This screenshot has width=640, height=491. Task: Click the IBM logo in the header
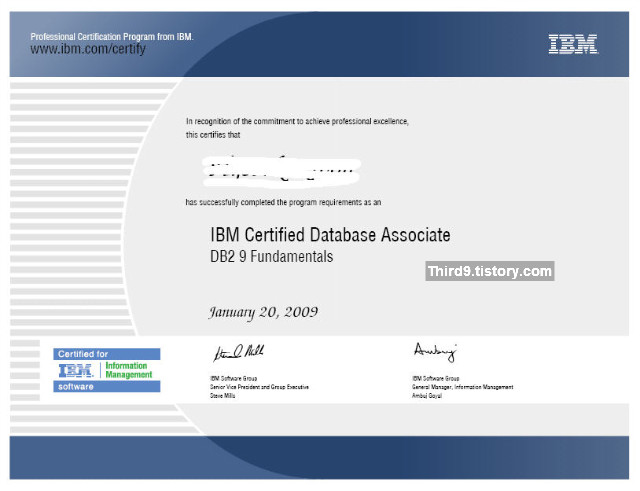tap(573, 44)
